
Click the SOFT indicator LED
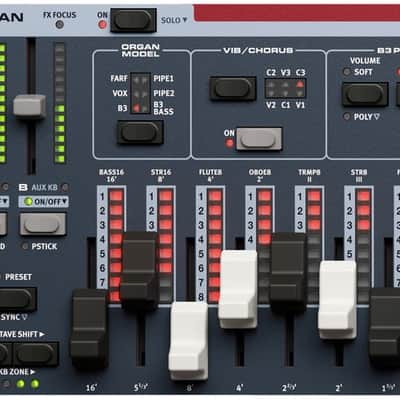click(x=347, y=72)
